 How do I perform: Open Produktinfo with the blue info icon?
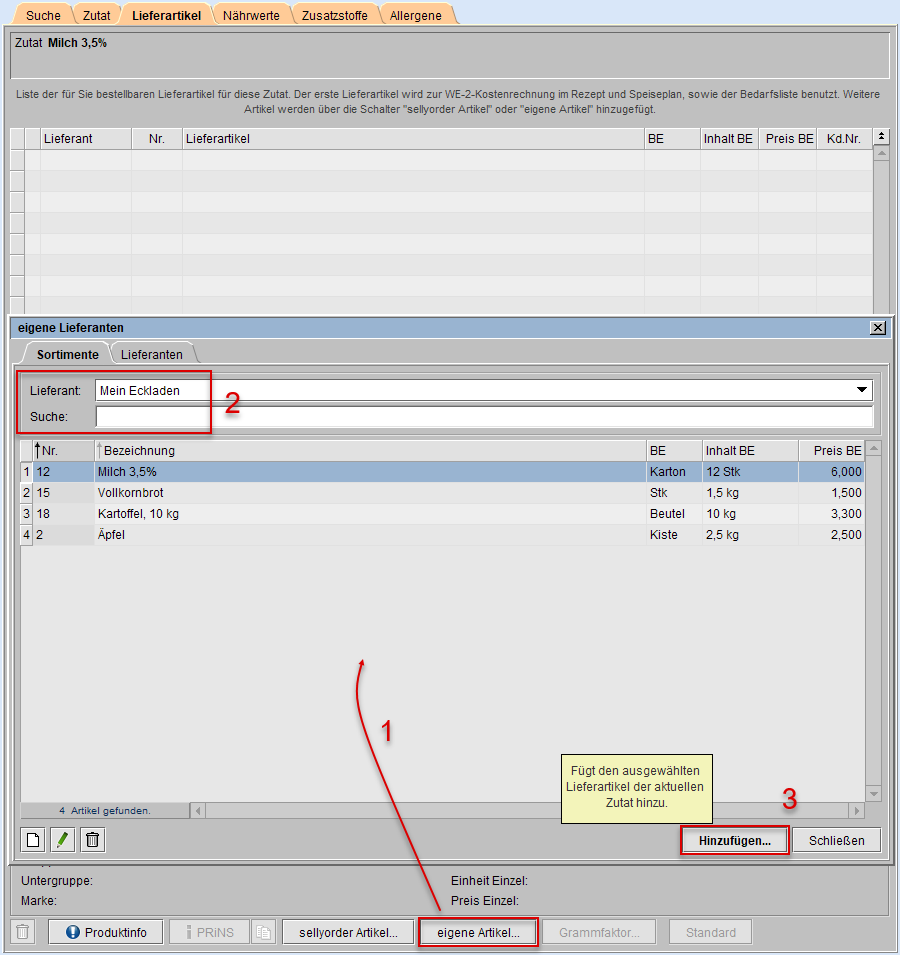[105, 932]
